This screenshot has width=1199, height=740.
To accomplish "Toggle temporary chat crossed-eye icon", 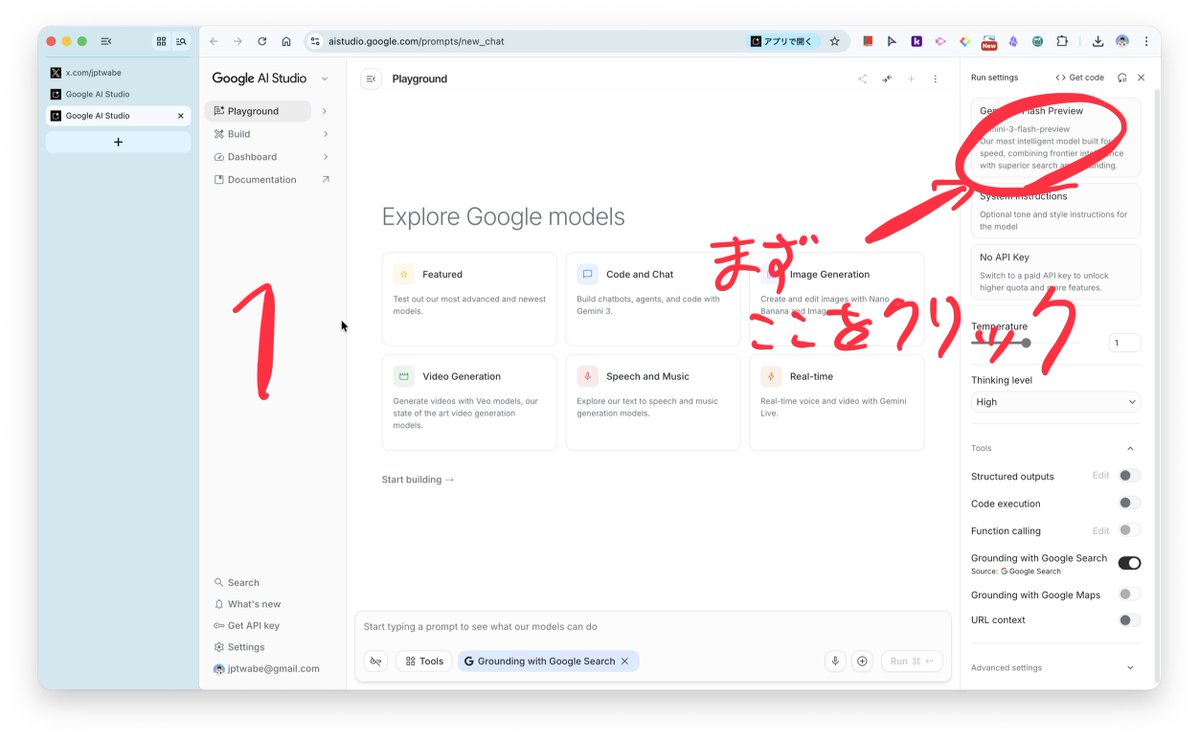I will [x=375, y=661].
